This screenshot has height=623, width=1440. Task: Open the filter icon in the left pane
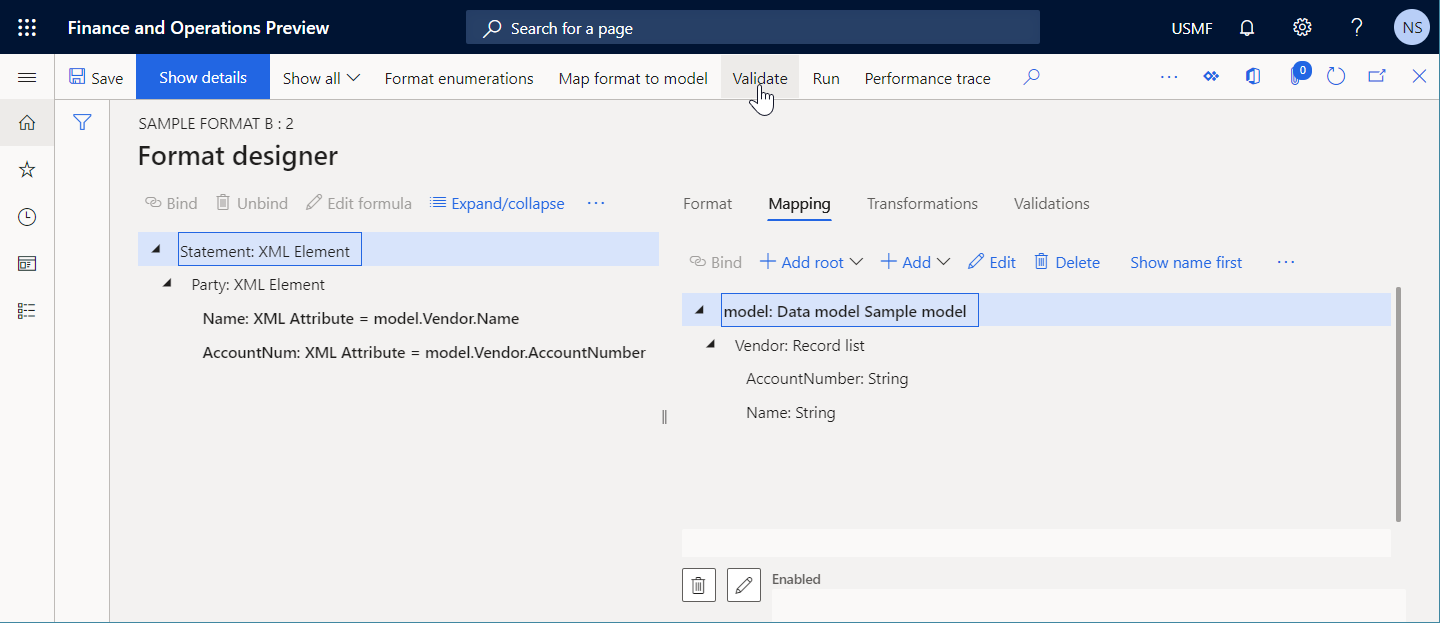pos(82,122)
